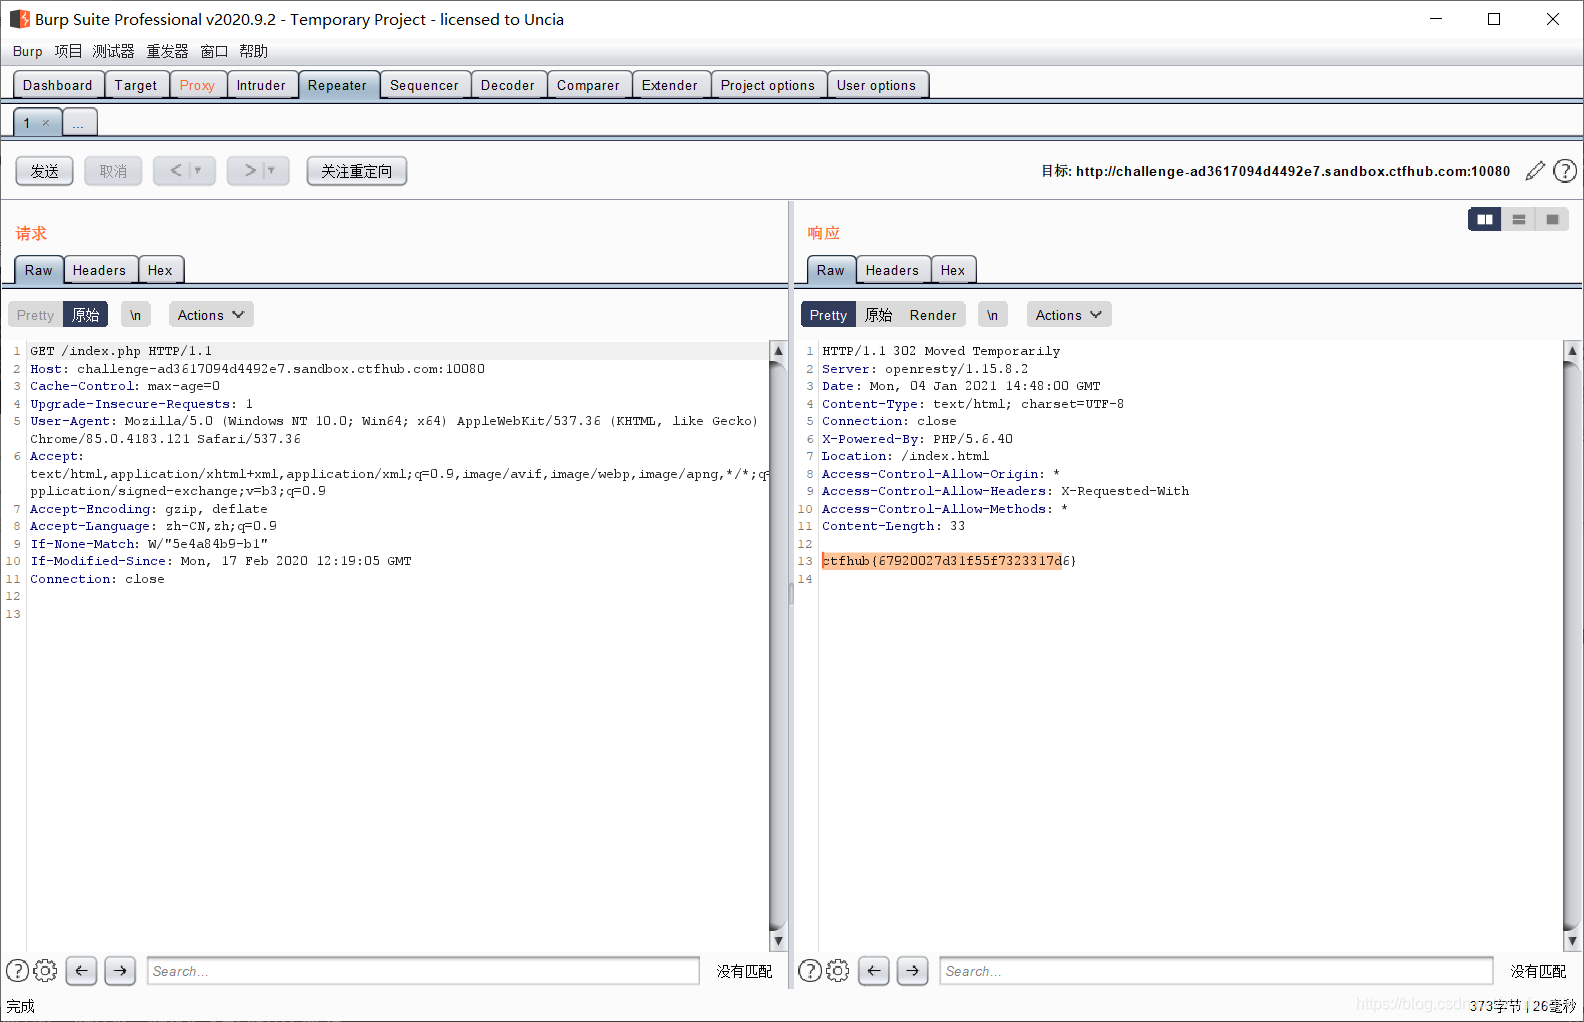The width and height of the screenshot is (1584, 1022).
Task: Switch to the Sequencer tab
Action: tap(424, 85)
